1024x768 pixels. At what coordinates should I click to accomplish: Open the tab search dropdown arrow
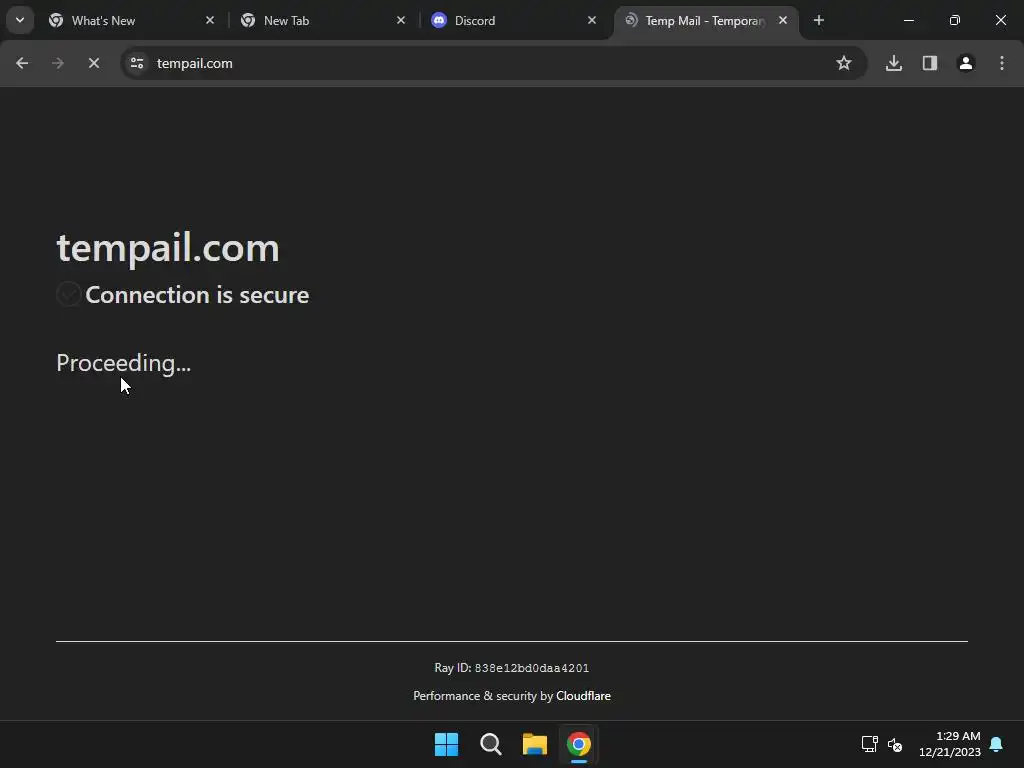coord(20,20)
